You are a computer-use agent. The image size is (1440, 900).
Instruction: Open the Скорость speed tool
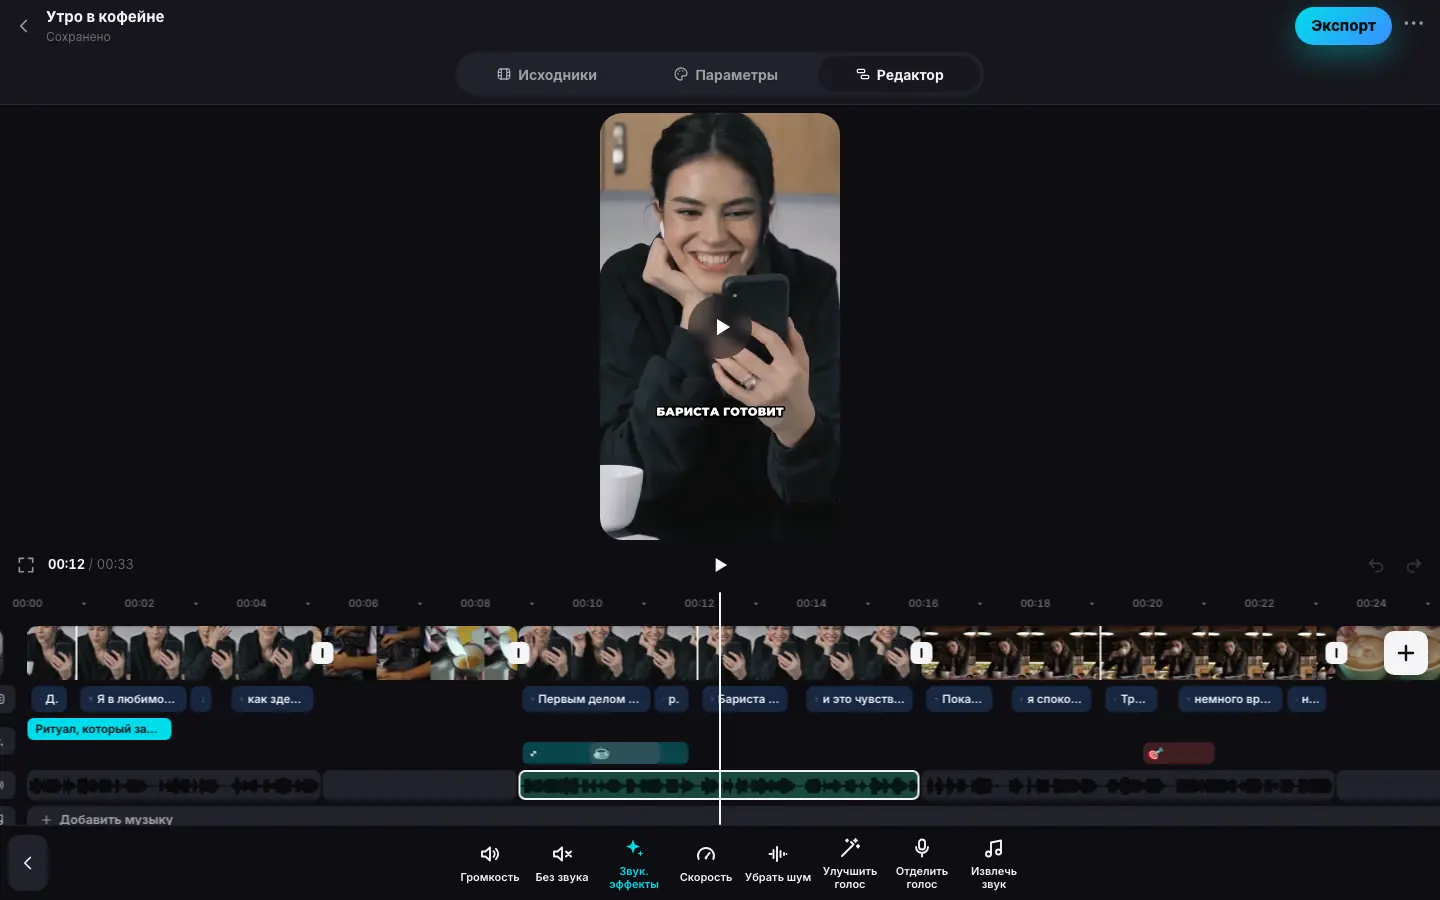[x=706, y=864]
